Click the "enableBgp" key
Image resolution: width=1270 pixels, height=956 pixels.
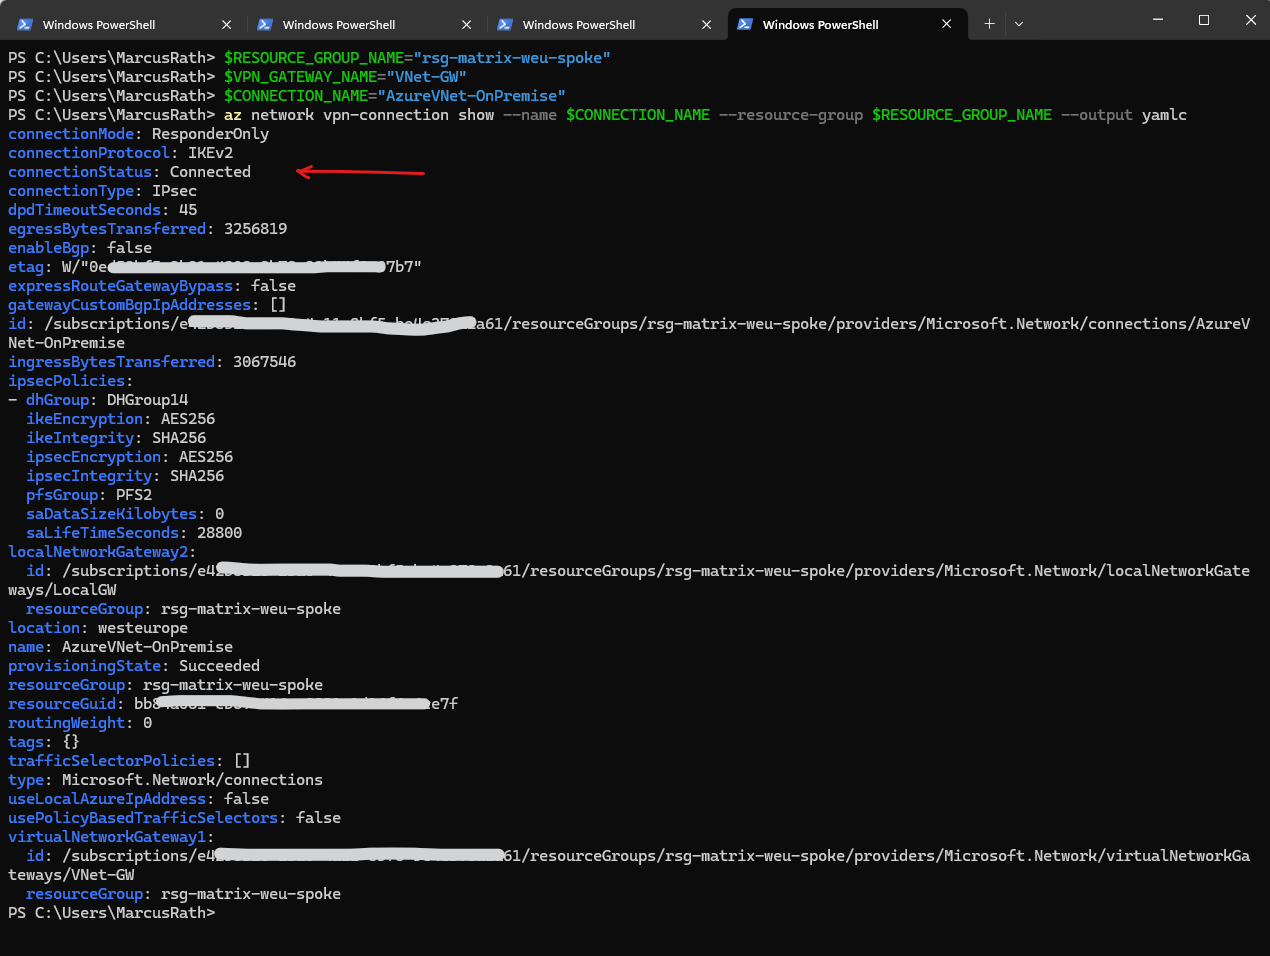(48, 248)
